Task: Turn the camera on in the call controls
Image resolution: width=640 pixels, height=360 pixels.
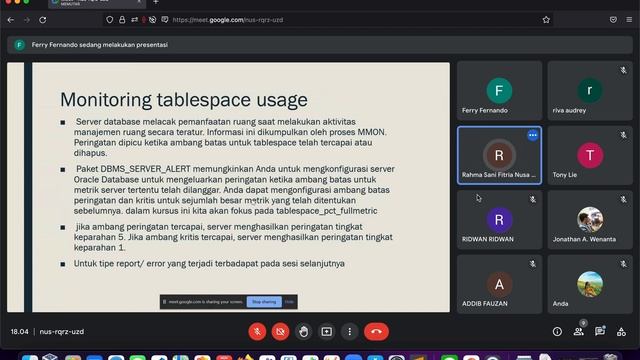Action: pyautogui.click(x=280, y=331)
